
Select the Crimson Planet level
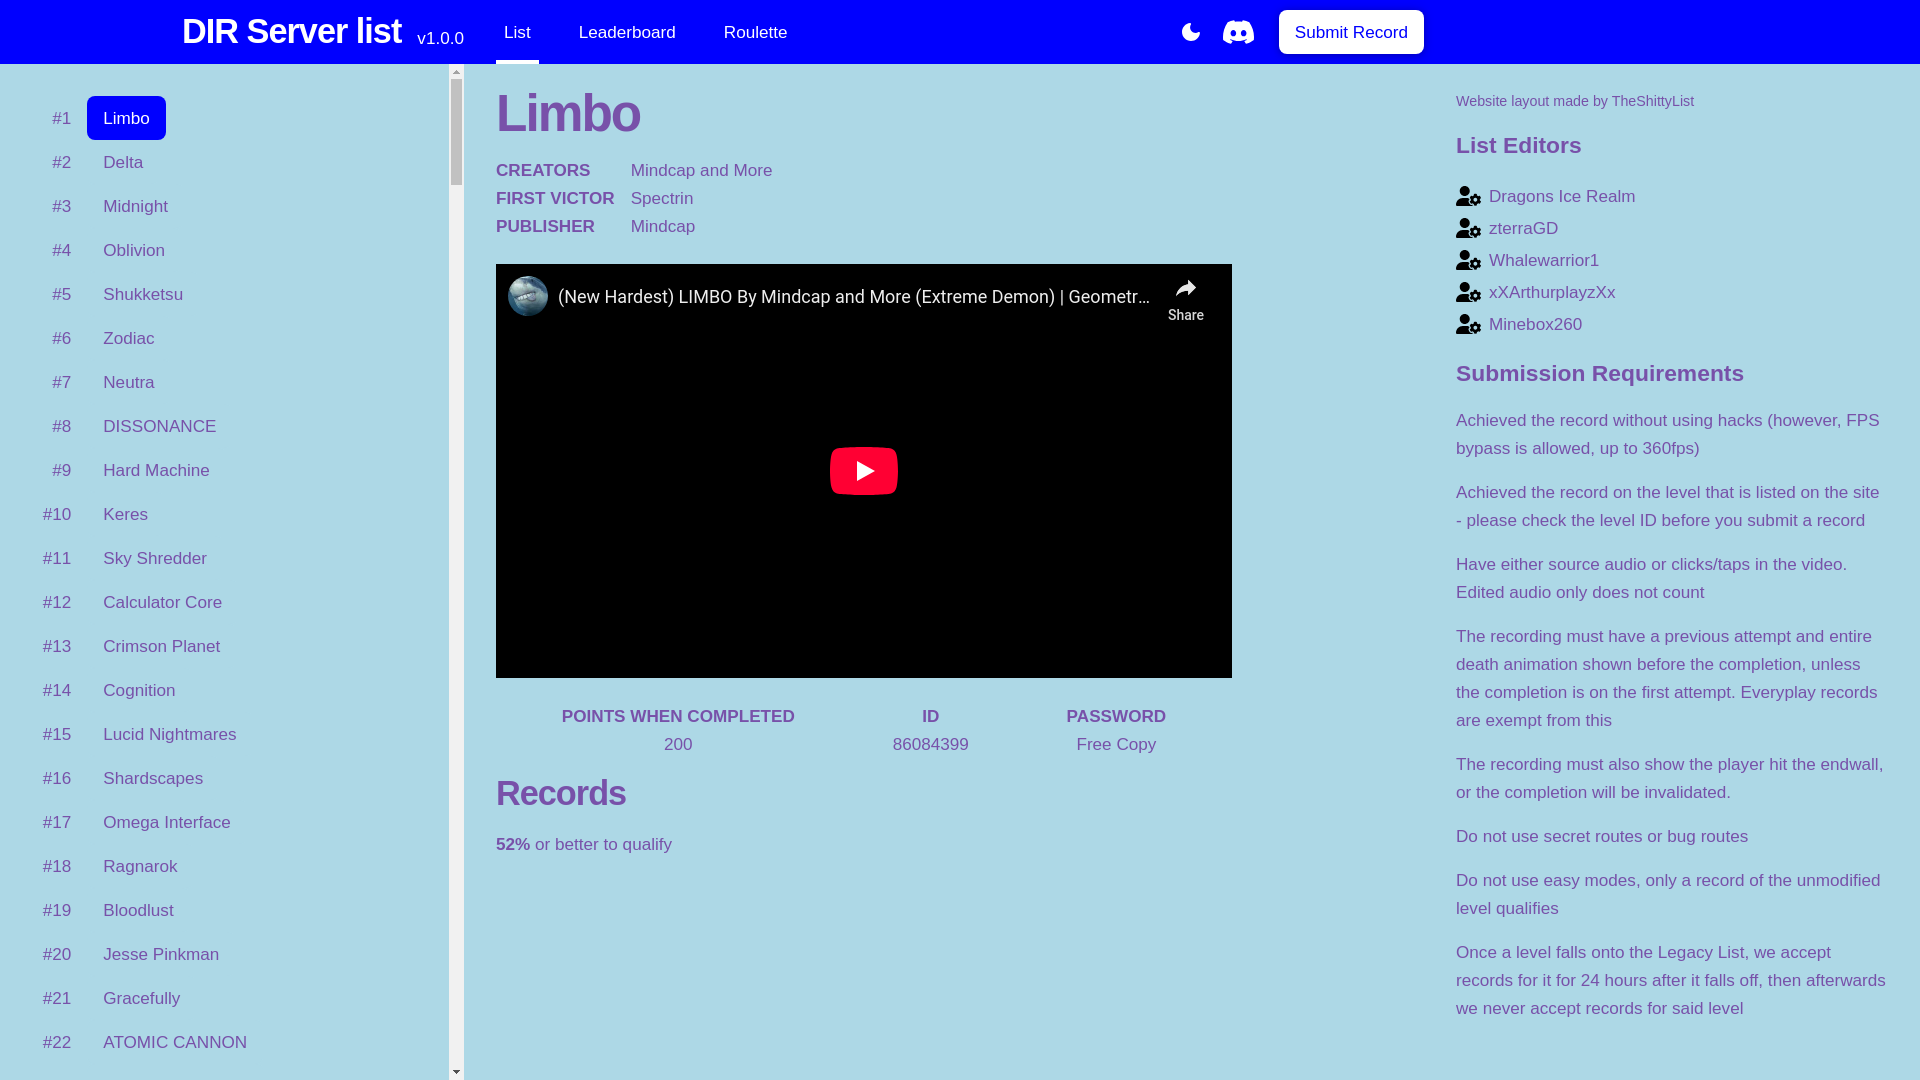161,646
